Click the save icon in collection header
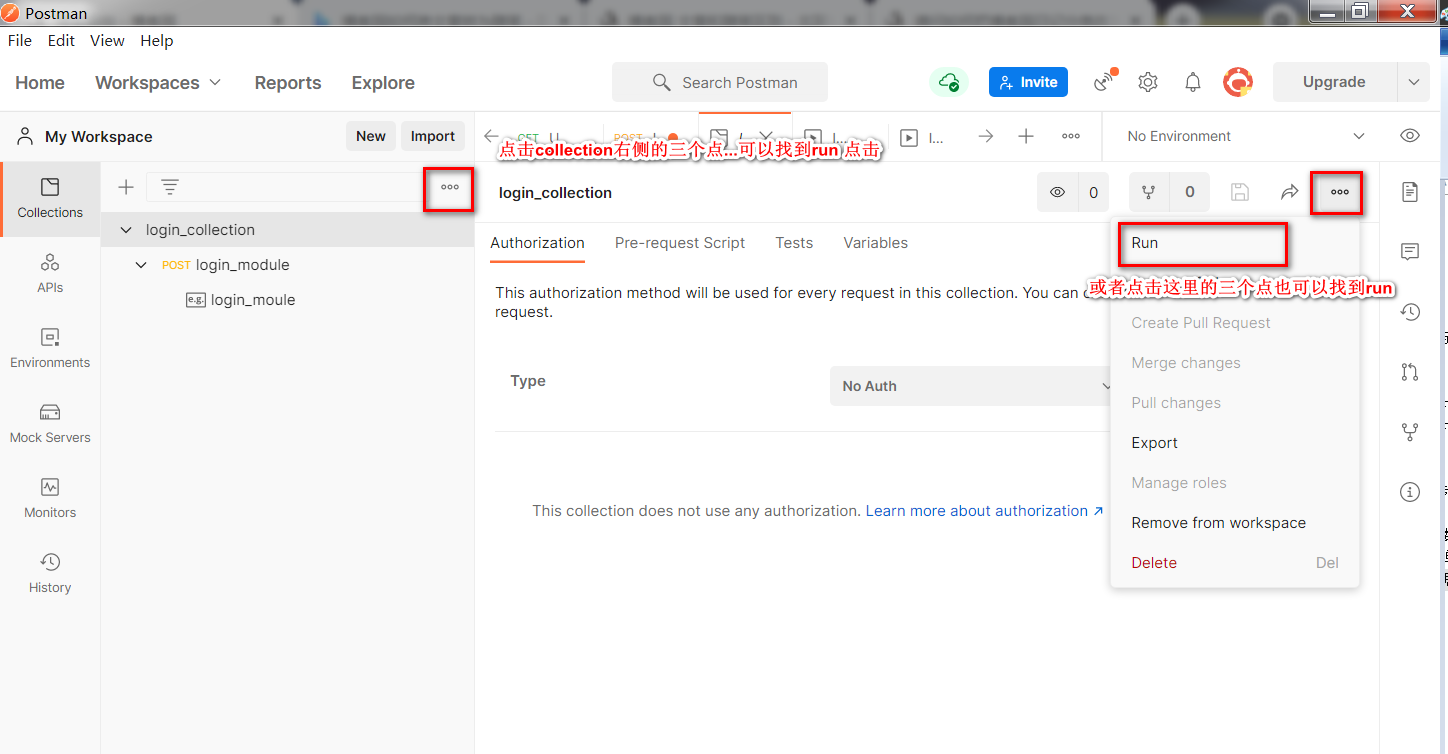The width and height of the screenshot is (1448, 754). 1239,192
